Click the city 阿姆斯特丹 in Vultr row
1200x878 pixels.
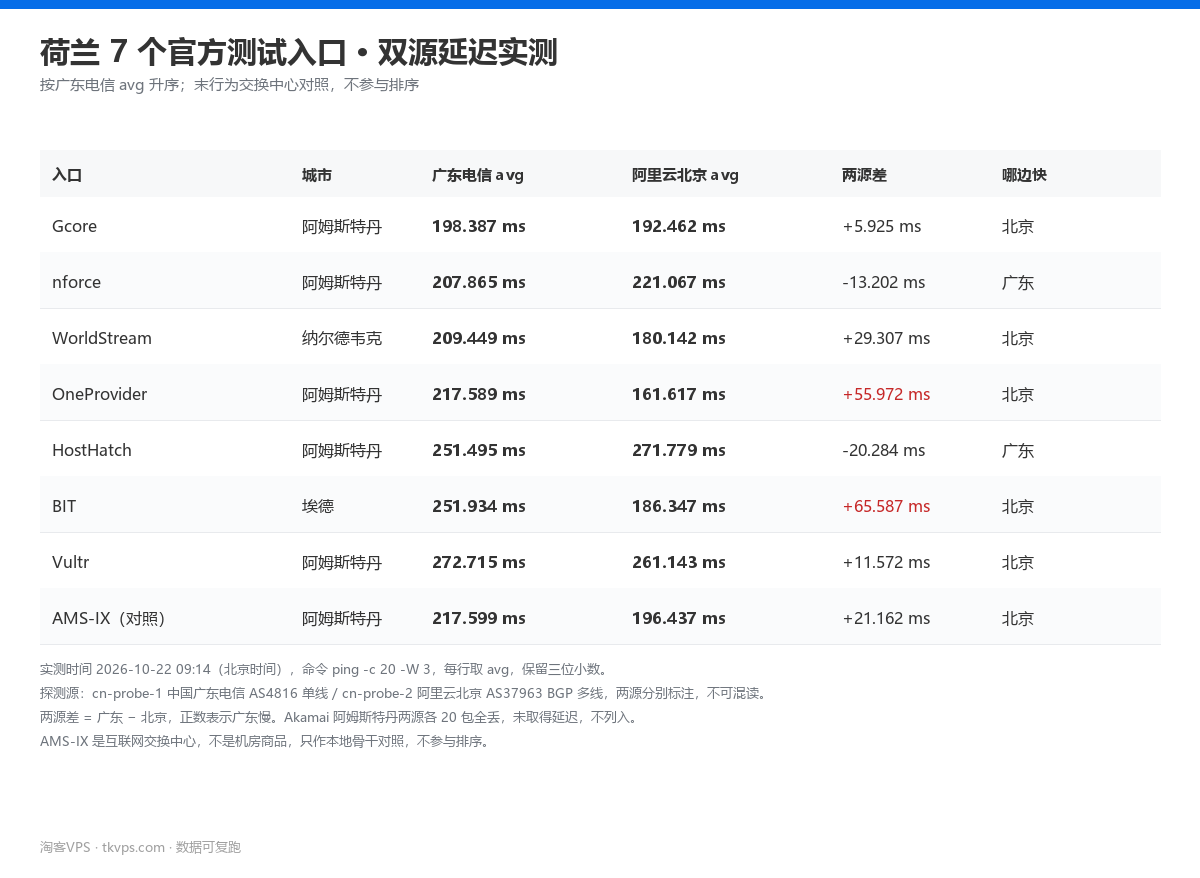[342, 562]
